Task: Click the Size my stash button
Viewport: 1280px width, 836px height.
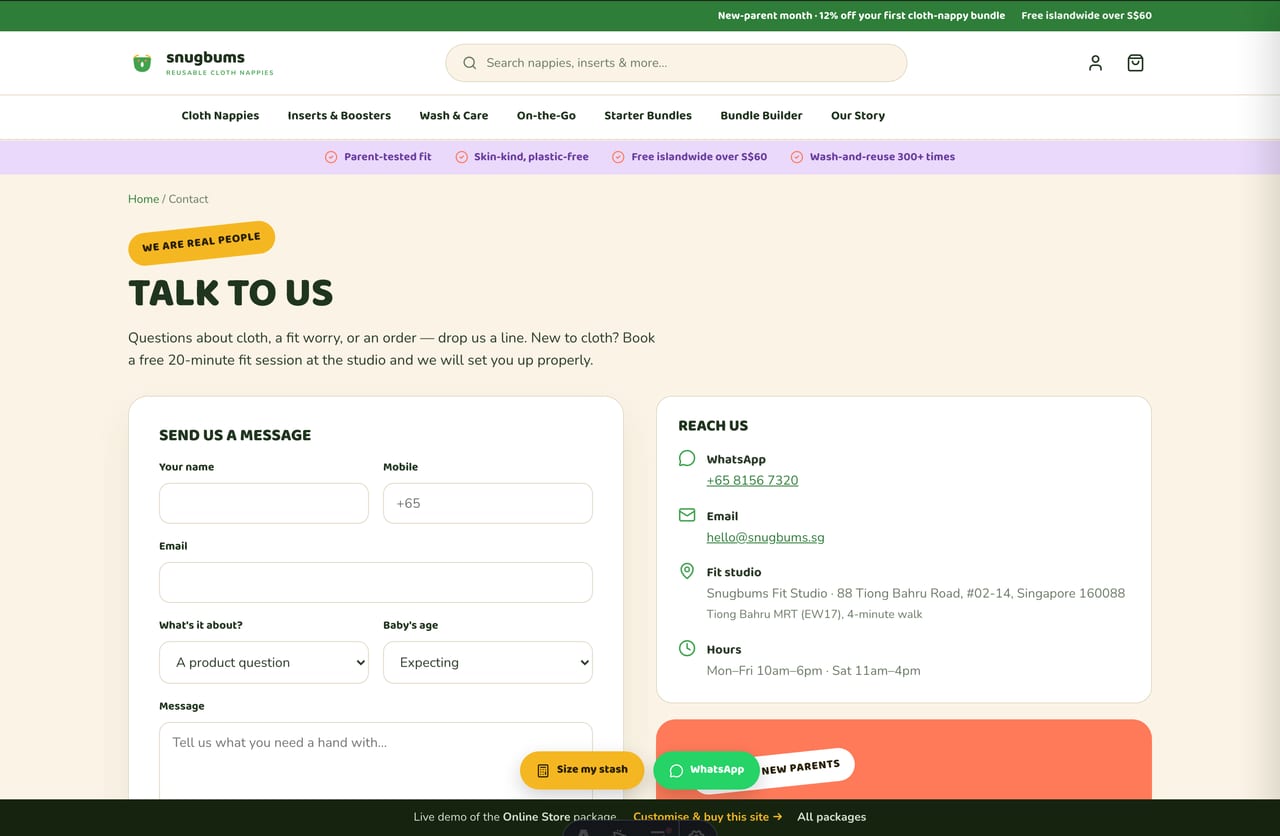Action: 582,770
